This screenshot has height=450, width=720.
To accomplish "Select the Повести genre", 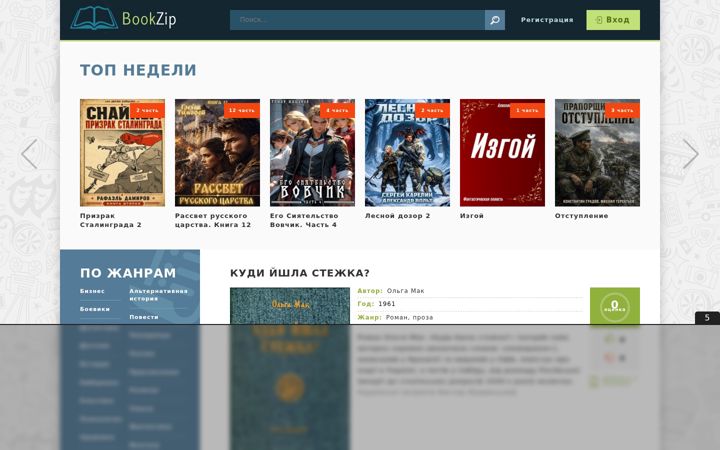I will [x=144, y=317].
